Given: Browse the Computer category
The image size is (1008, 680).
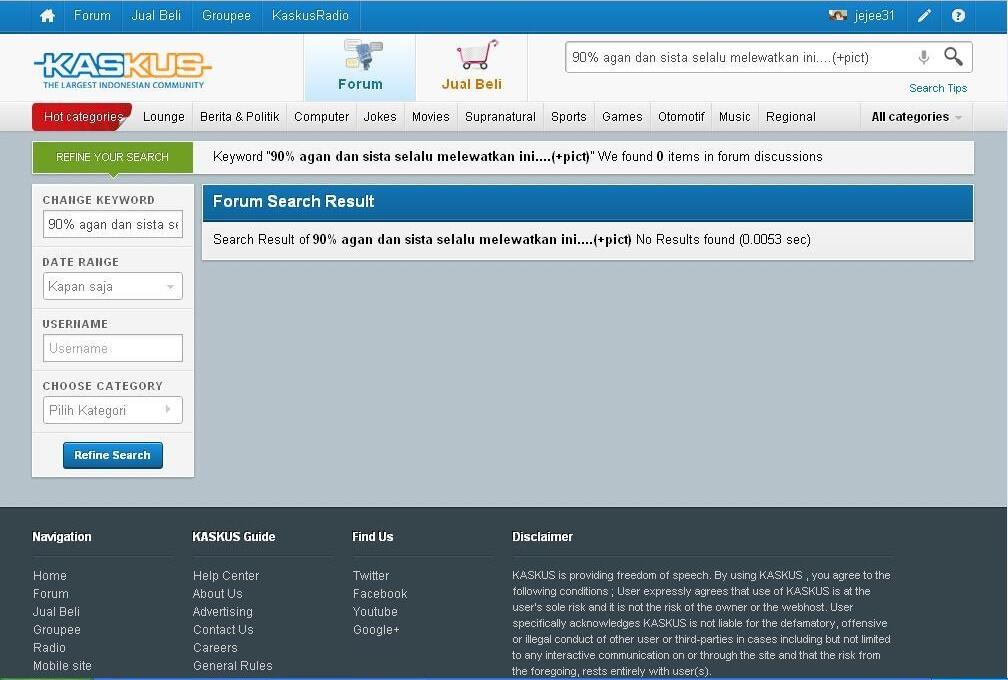Looking at the screenshot, I should 321,117.
